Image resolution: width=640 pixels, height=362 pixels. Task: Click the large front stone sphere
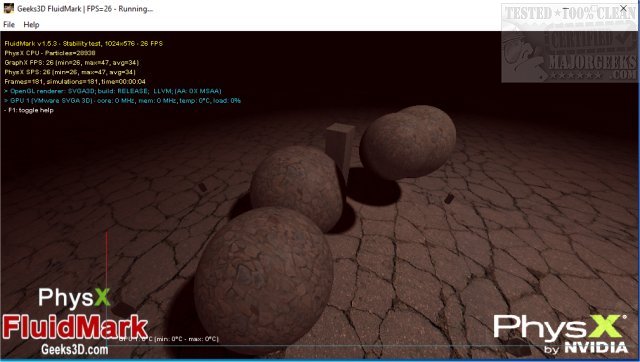click(264, 280)
